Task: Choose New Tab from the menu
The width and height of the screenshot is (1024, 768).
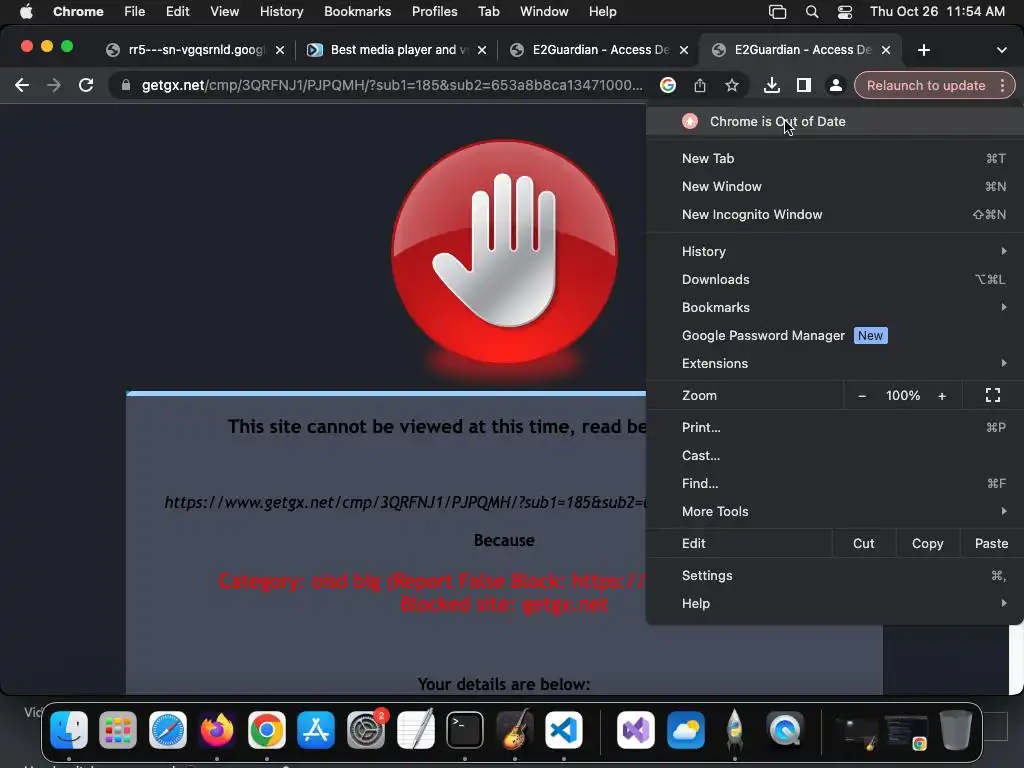Action: click(x=835, y=159)
